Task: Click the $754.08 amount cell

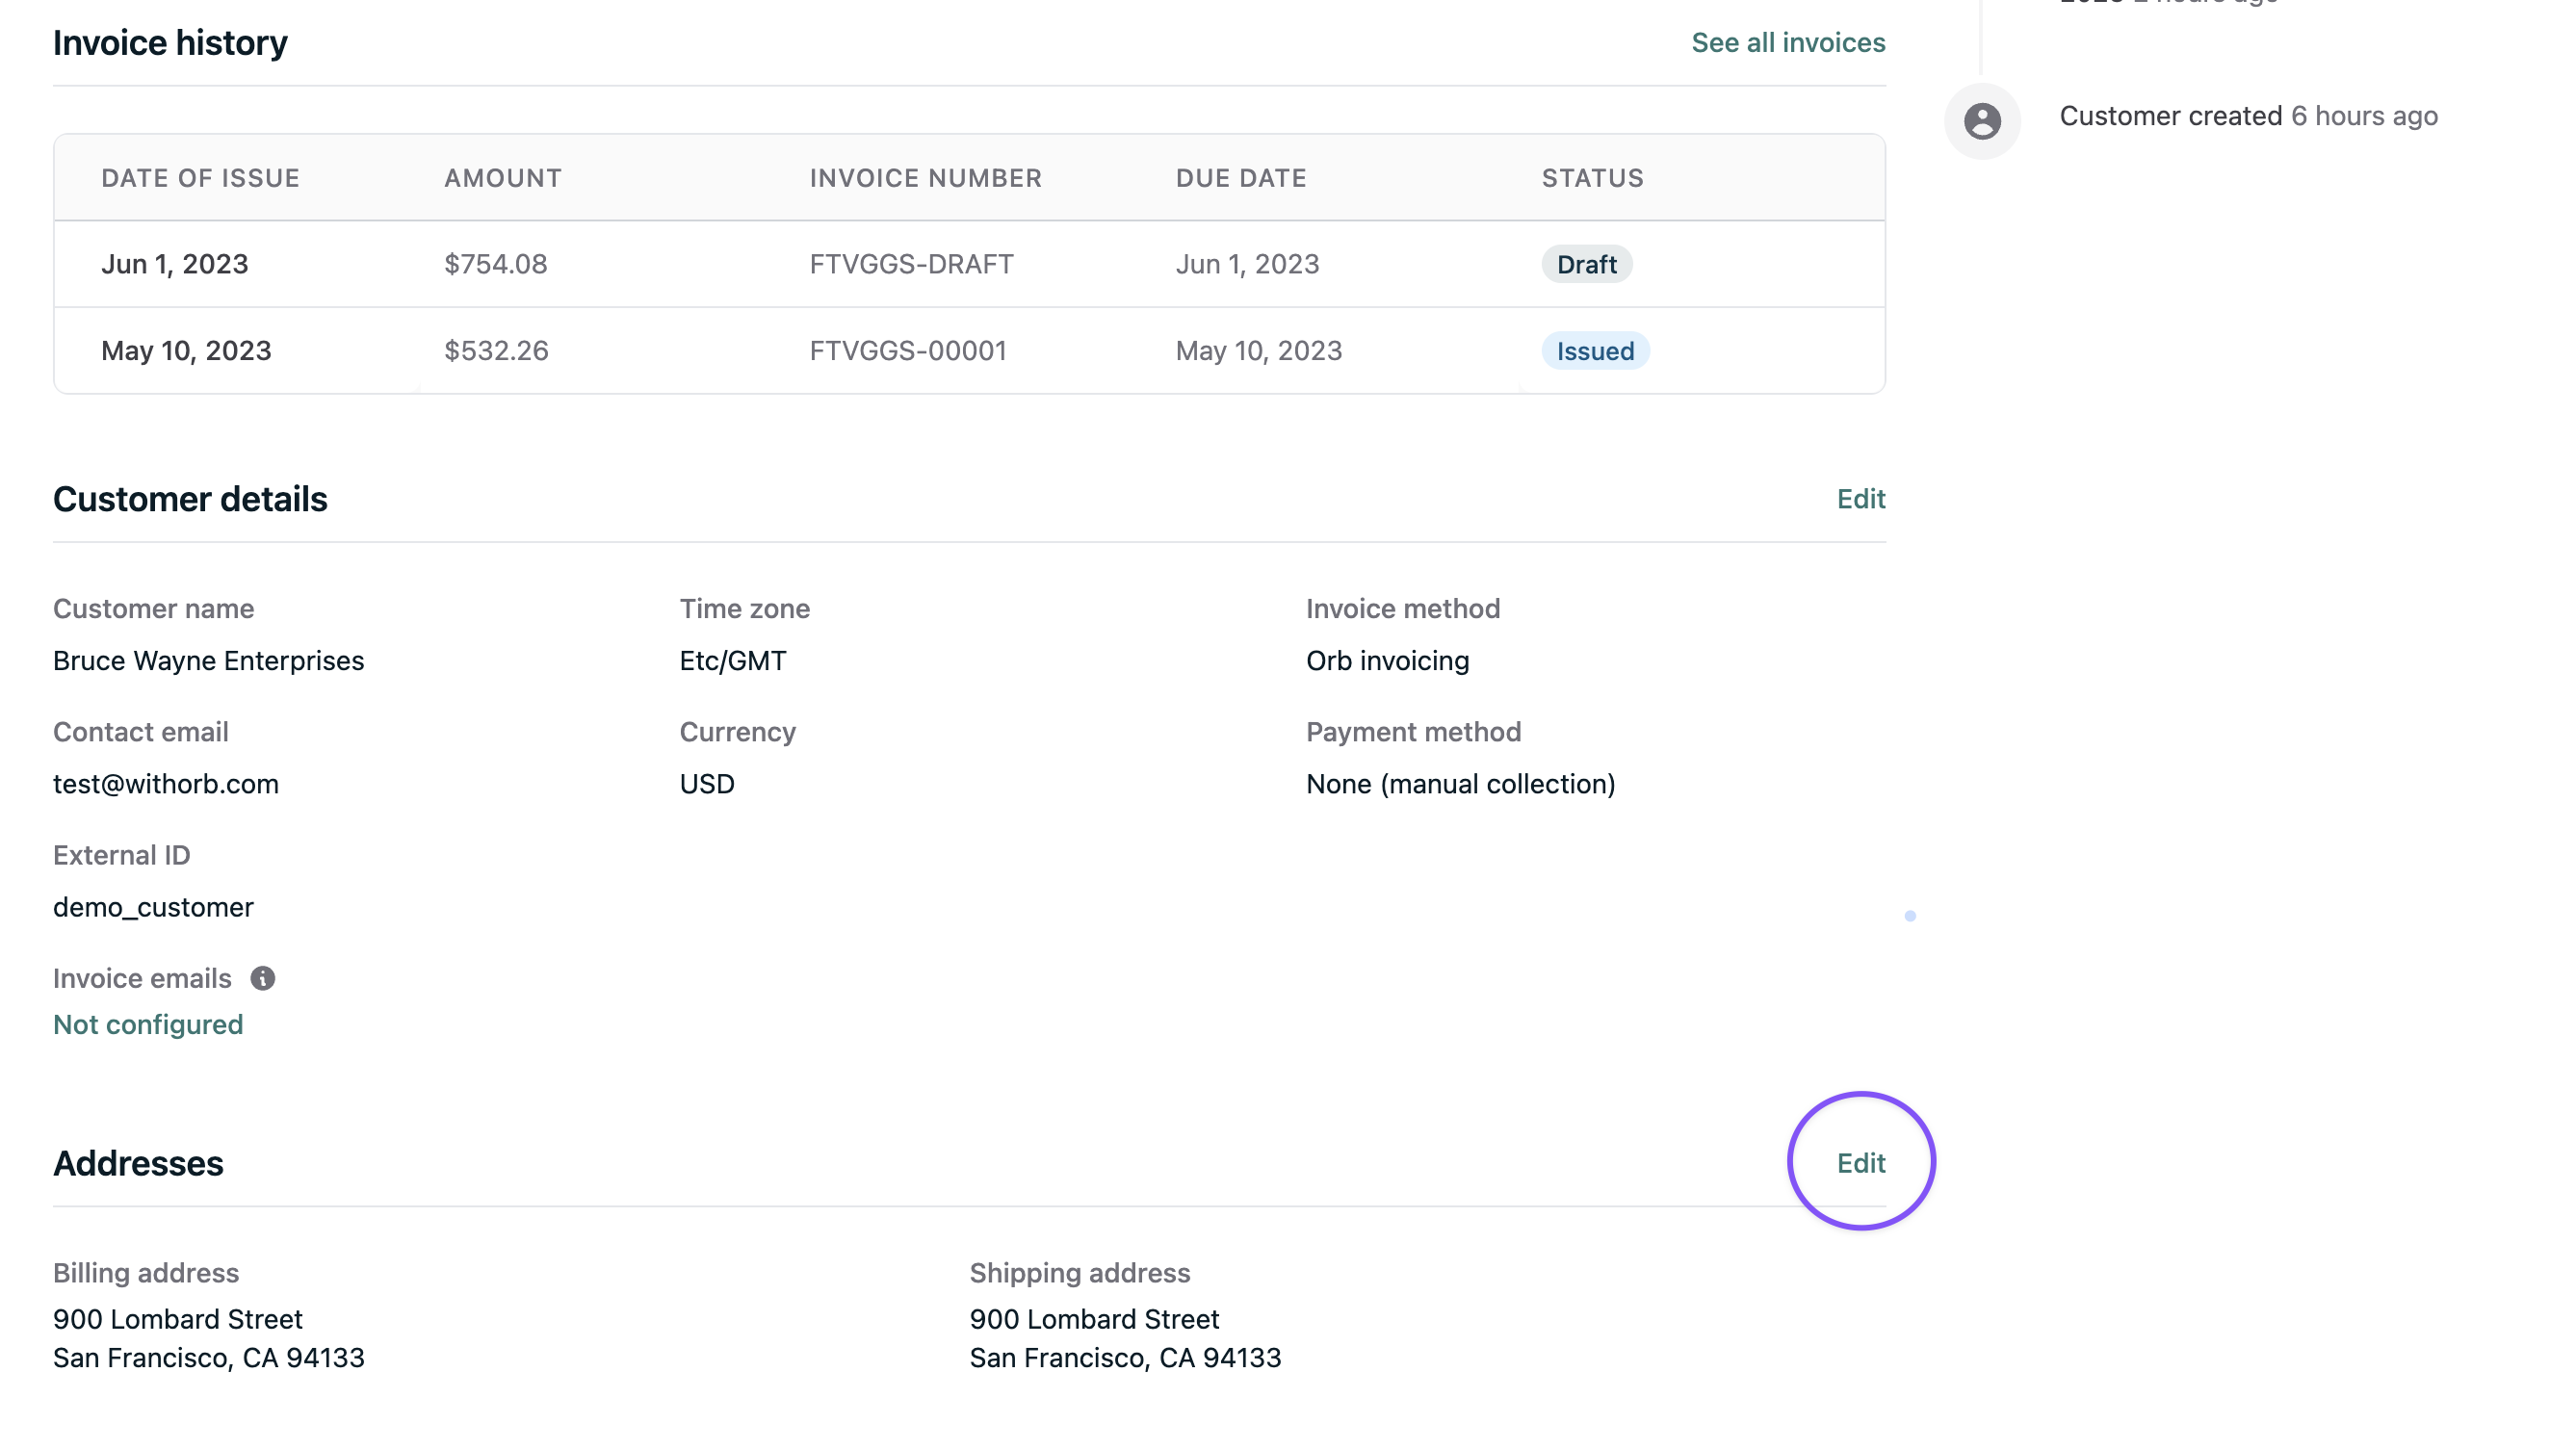Action: (496, 264)
